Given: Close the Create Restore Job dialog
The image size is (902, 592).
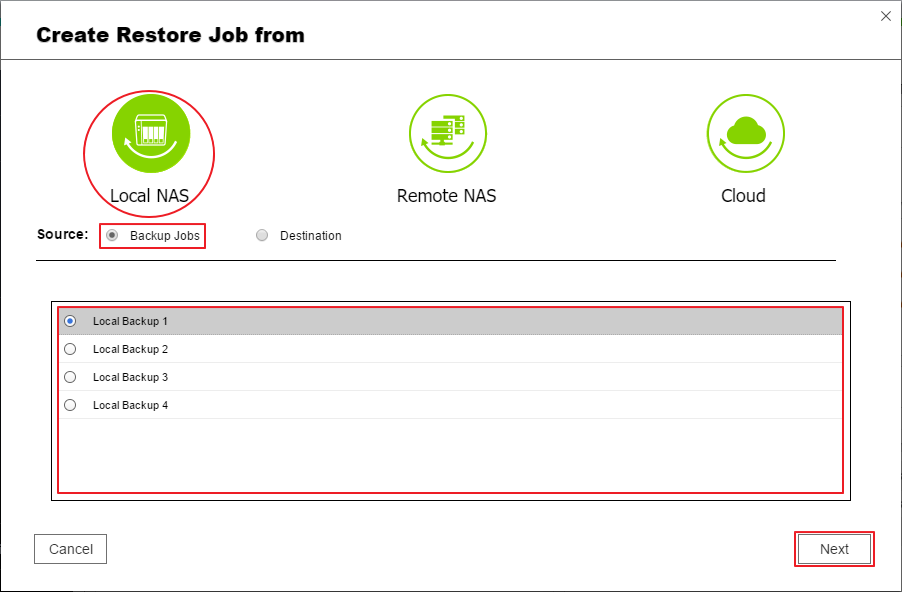Looking at the screenshot, I should coord(885,16).
